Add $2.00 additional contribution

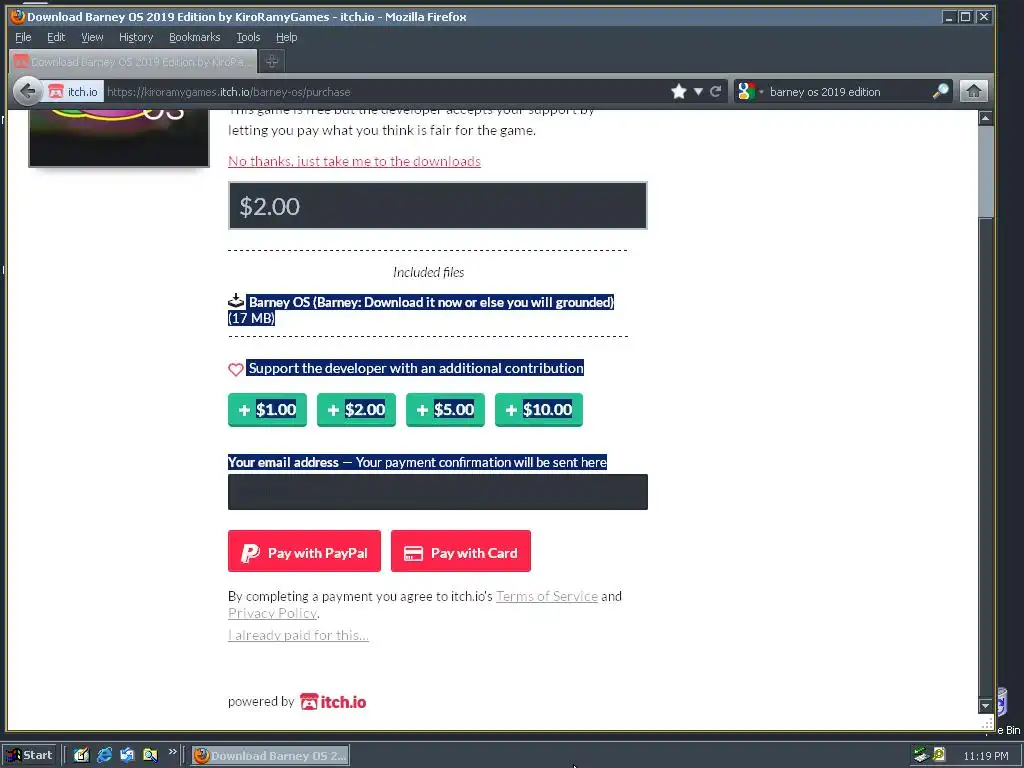356,409
